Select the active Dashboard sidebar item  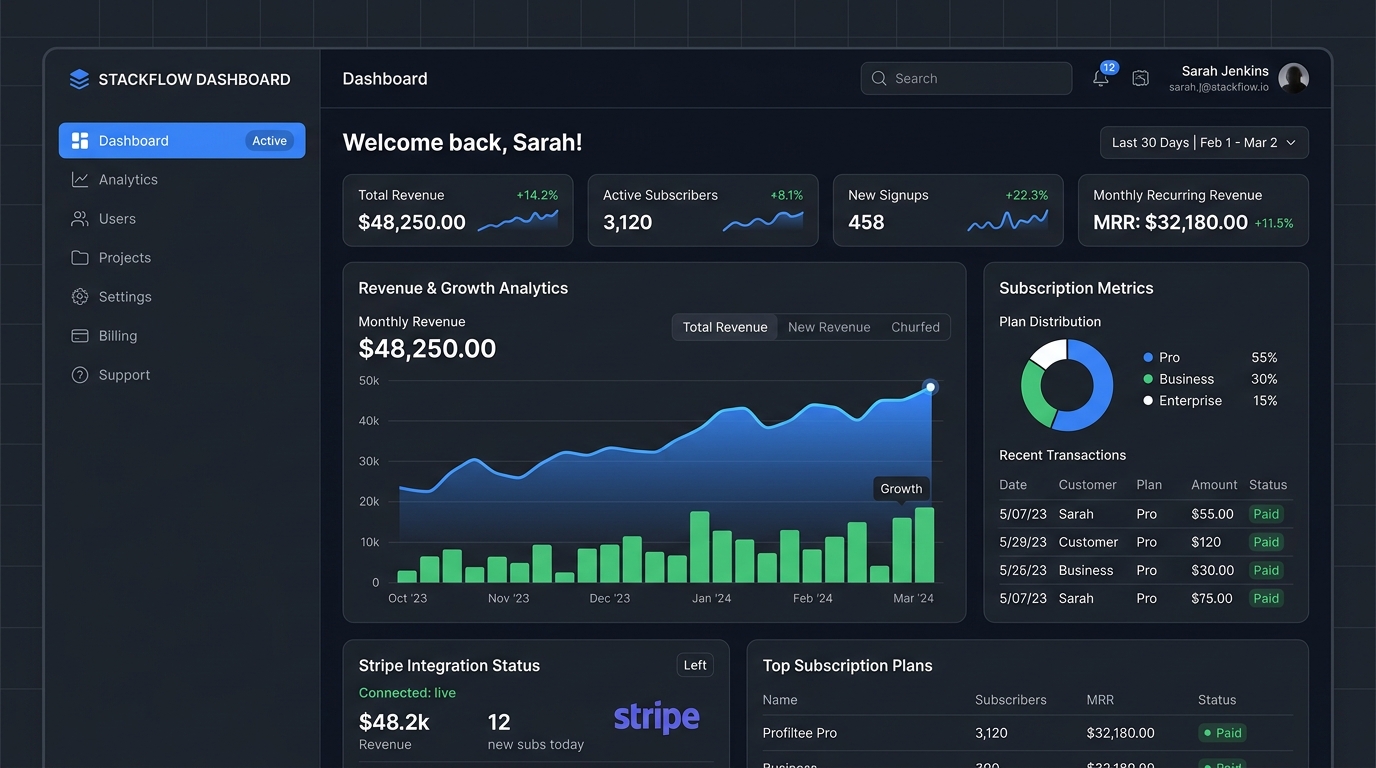(182, 141)
